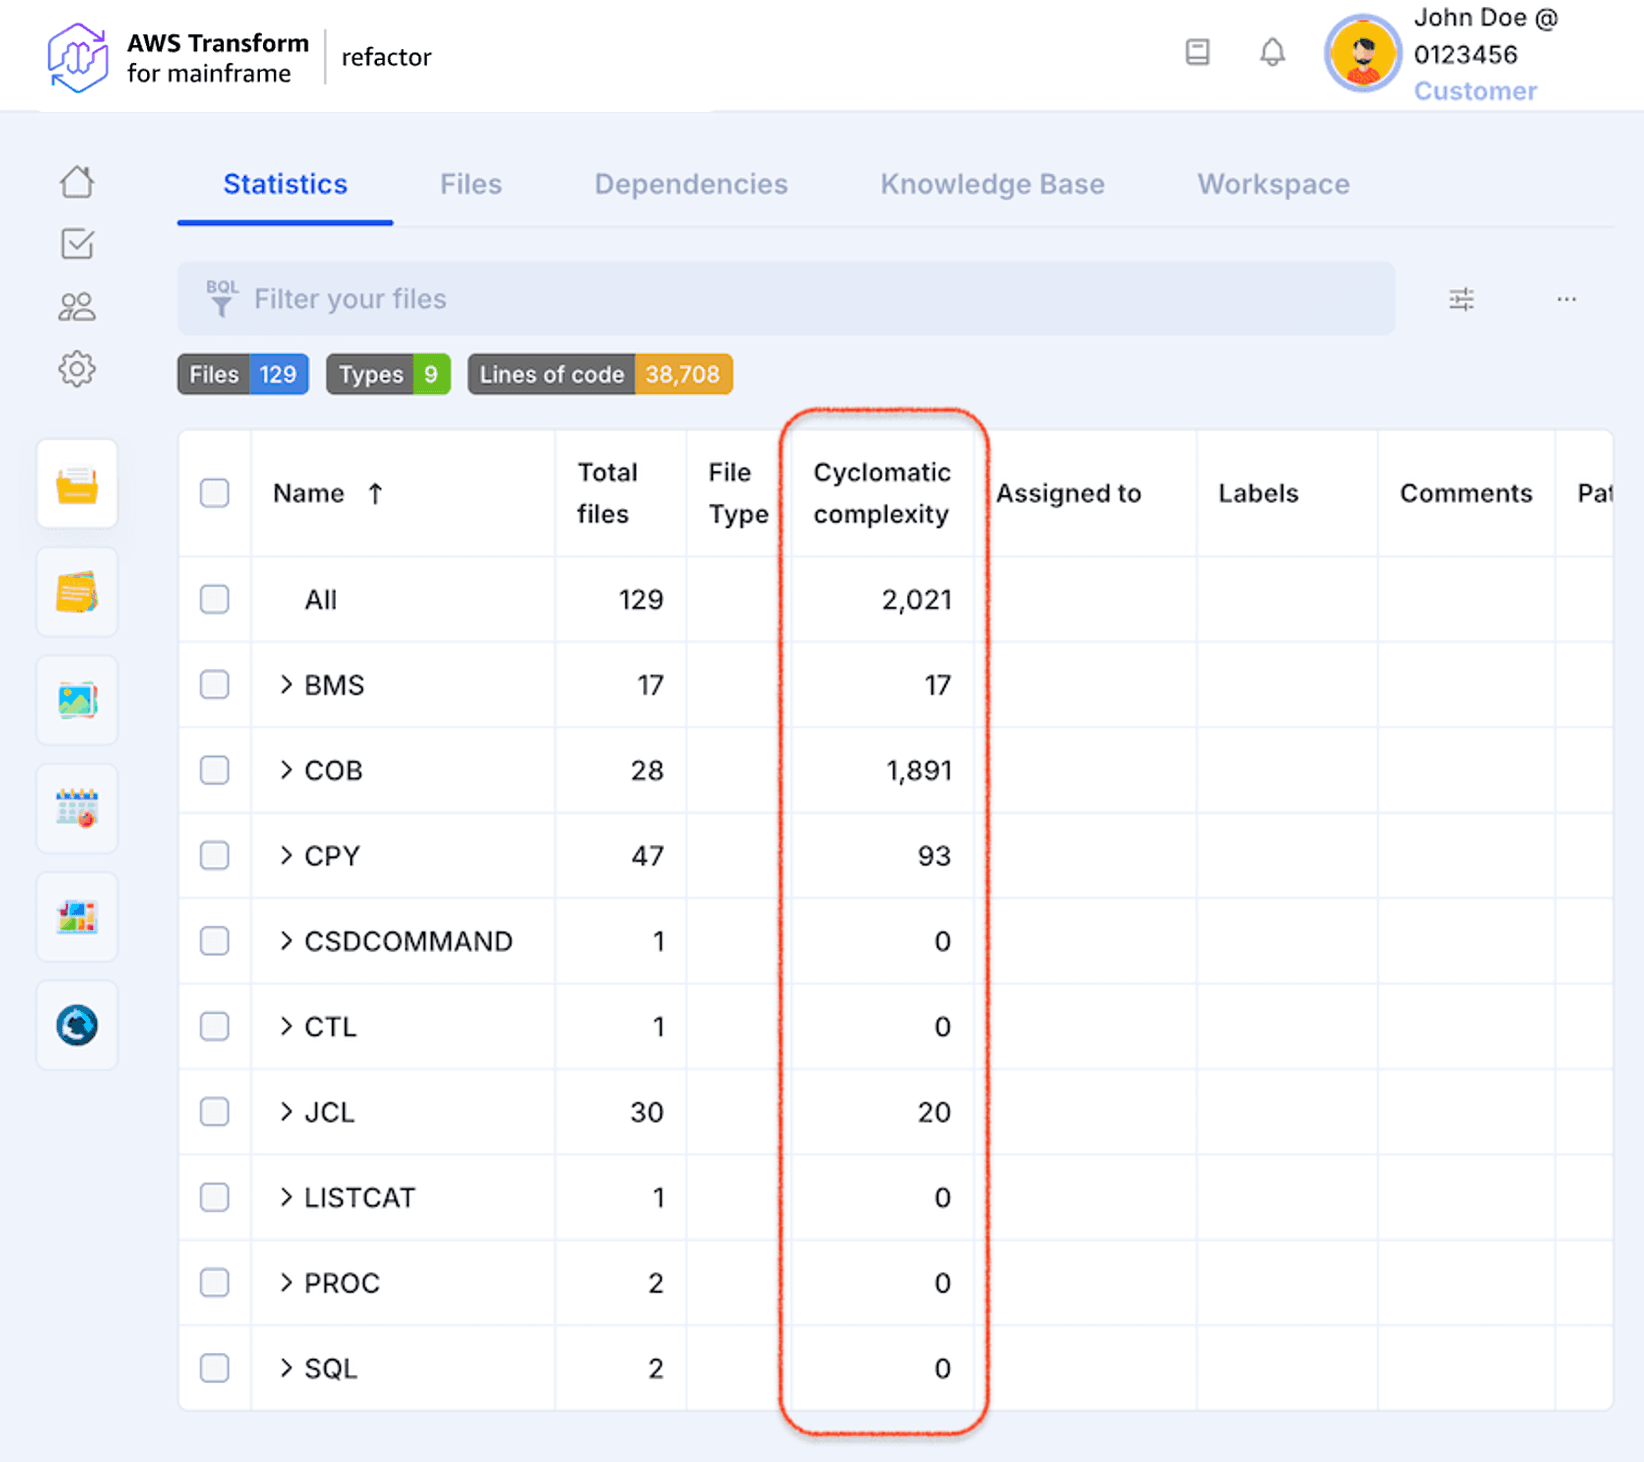Select the calendar app icon in sidebar
The width and height of the screenshot is (1644, 1462).
(77, 808)
